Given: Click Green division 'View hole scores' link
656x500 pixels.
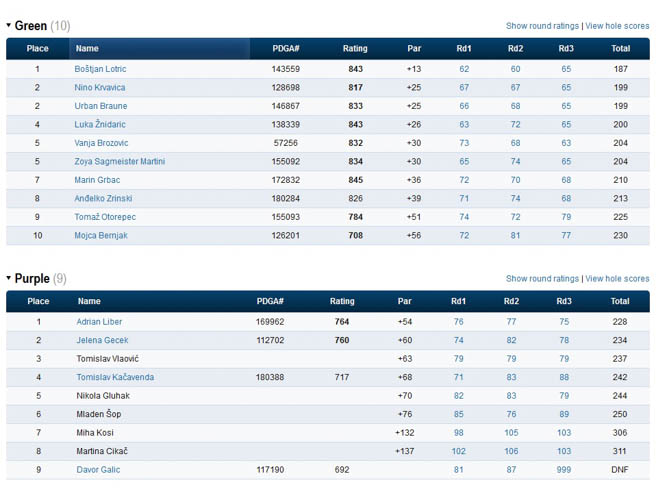Looking at the screenshot, I should (x=617, y=26).
